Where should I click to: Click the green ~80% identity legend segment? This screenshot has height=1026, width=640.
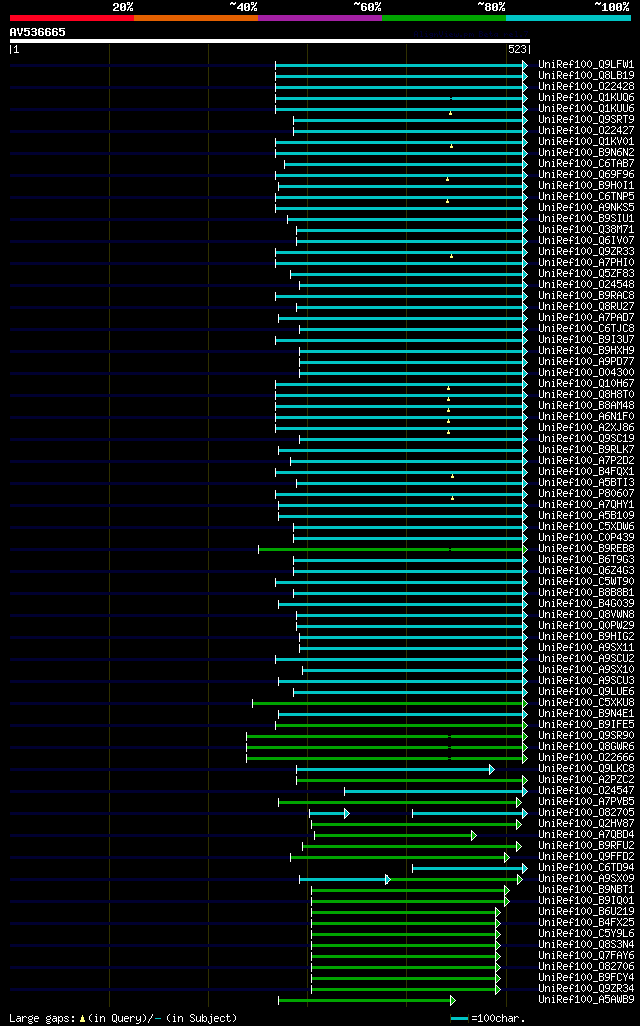(x=444, y=18)
